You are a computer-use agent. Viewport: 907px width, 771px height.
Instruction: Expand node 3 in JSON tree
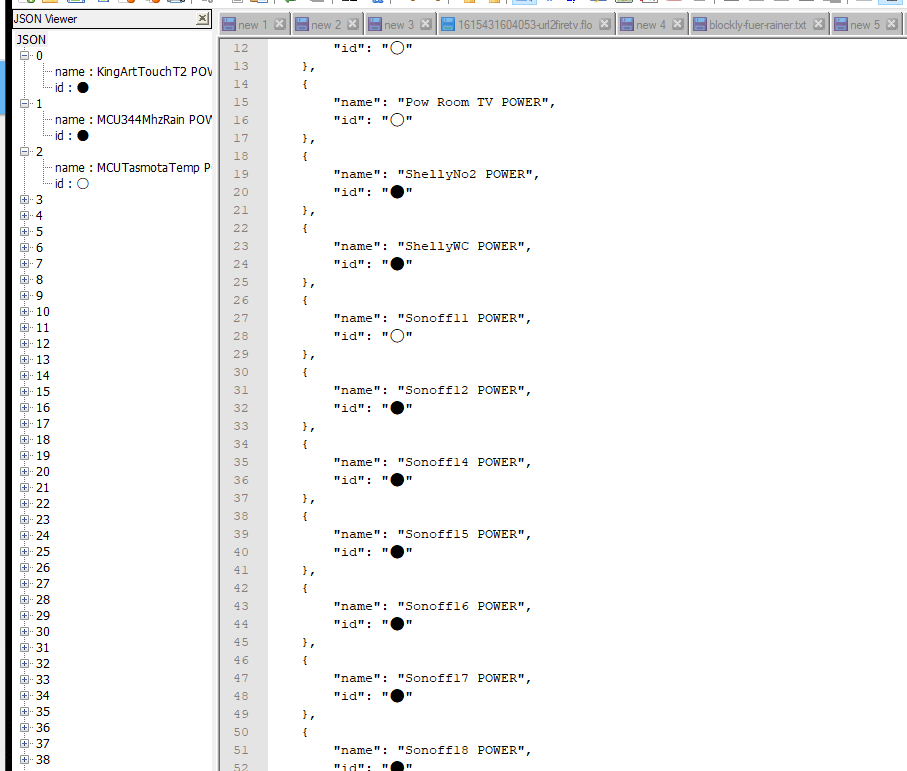tap(24, 200)
